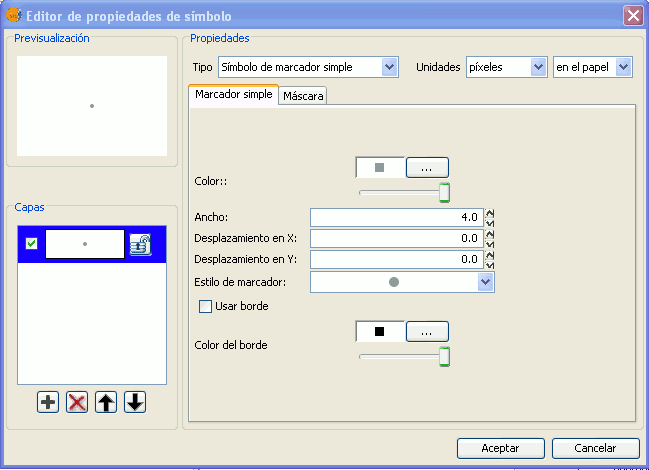Click the border color transparency slider handle

[445, 357]
